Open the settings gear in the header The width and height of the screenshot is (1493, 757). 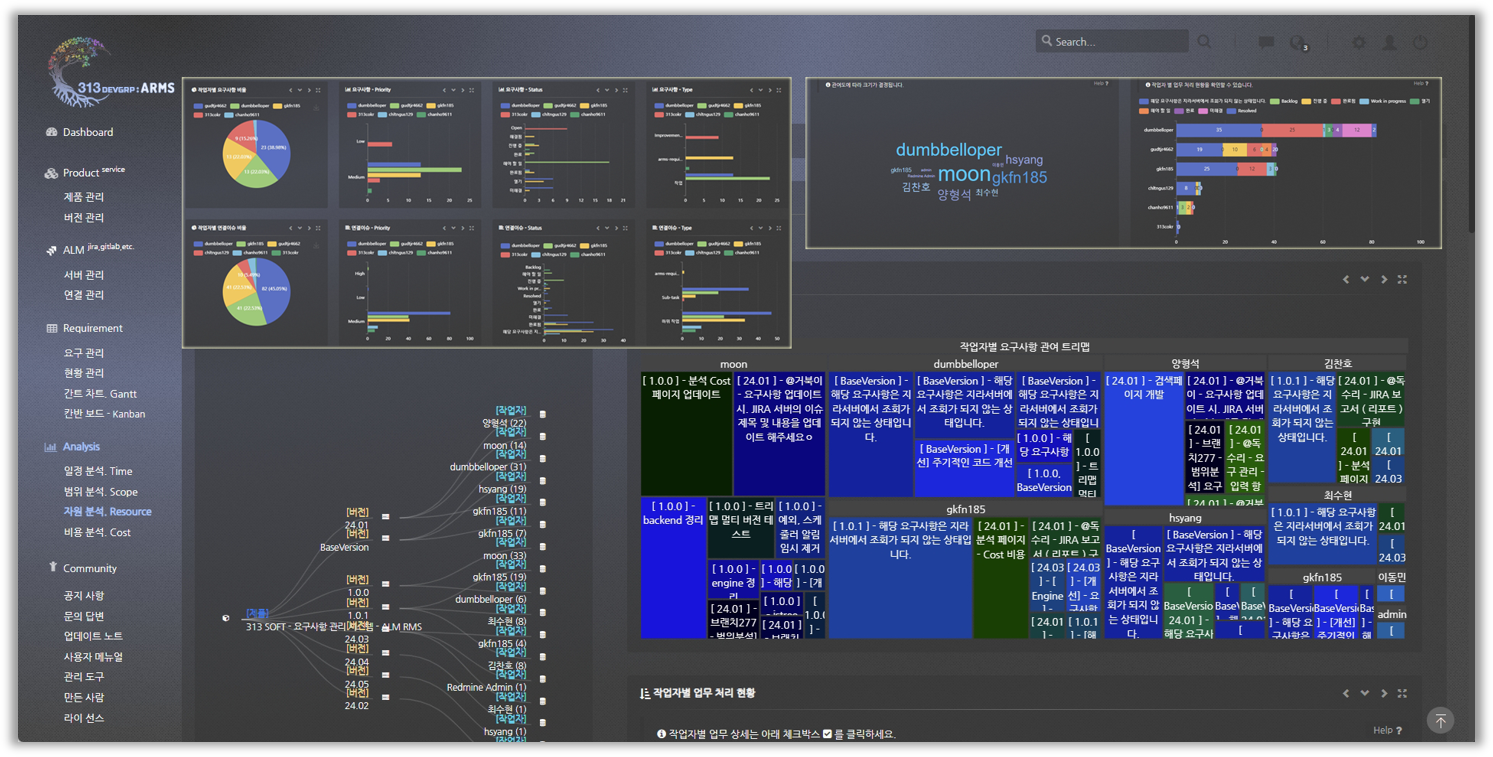[x=1358, y=42]
